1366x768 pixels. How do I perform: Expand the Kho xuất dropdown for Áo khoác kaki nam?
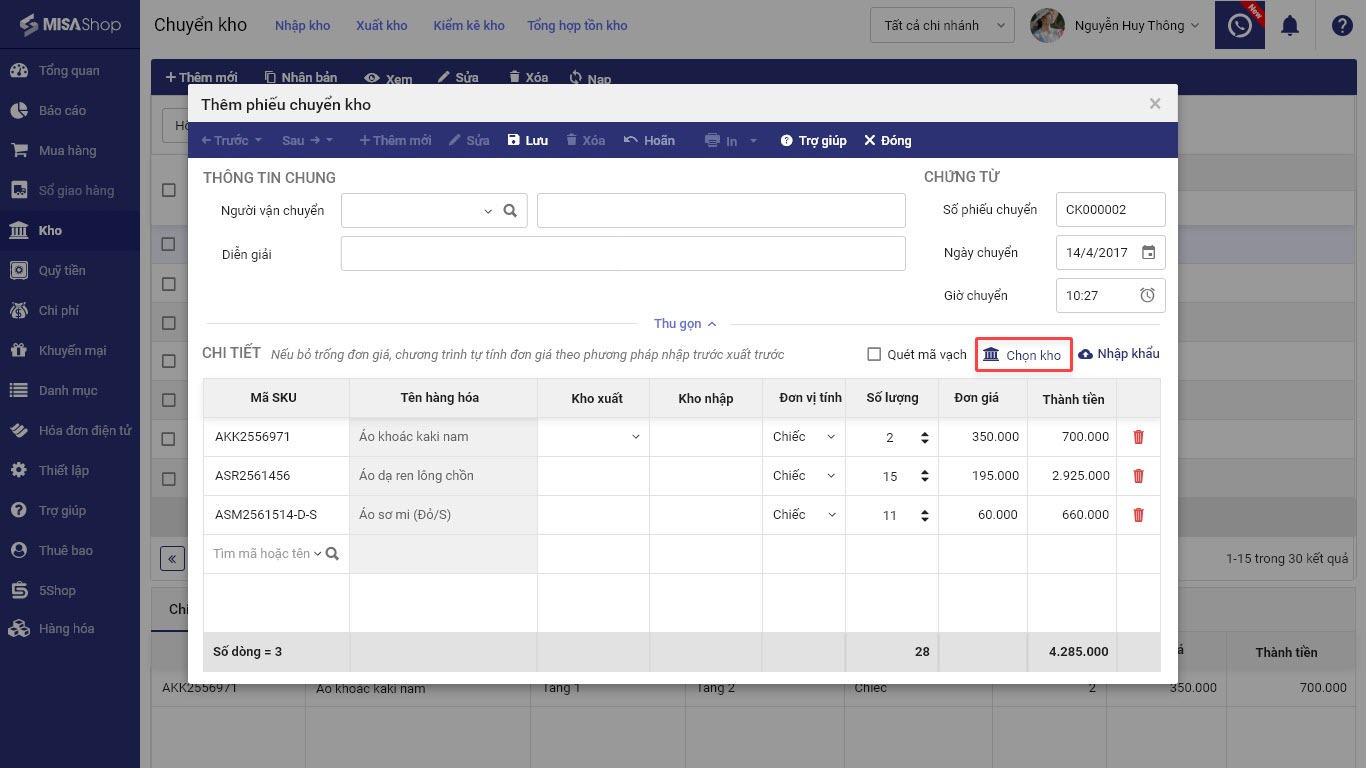(x=635, y=437)
